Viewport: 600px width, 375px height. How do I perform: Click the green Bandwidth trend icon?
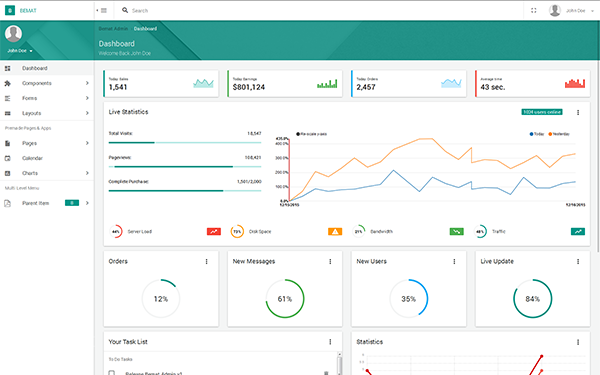coord(456,232)
